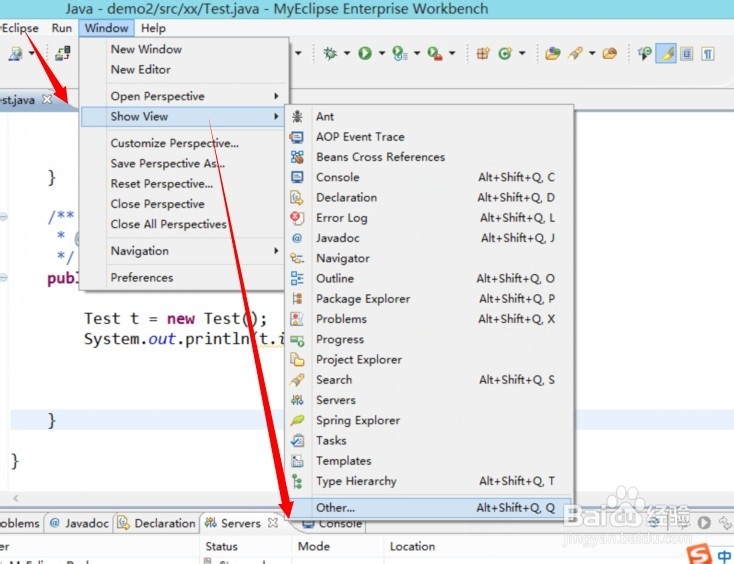The width and height of the screenshot is (734, 564).
Task: Click the New Java Class toolbar icon
Action: [505, 53]
